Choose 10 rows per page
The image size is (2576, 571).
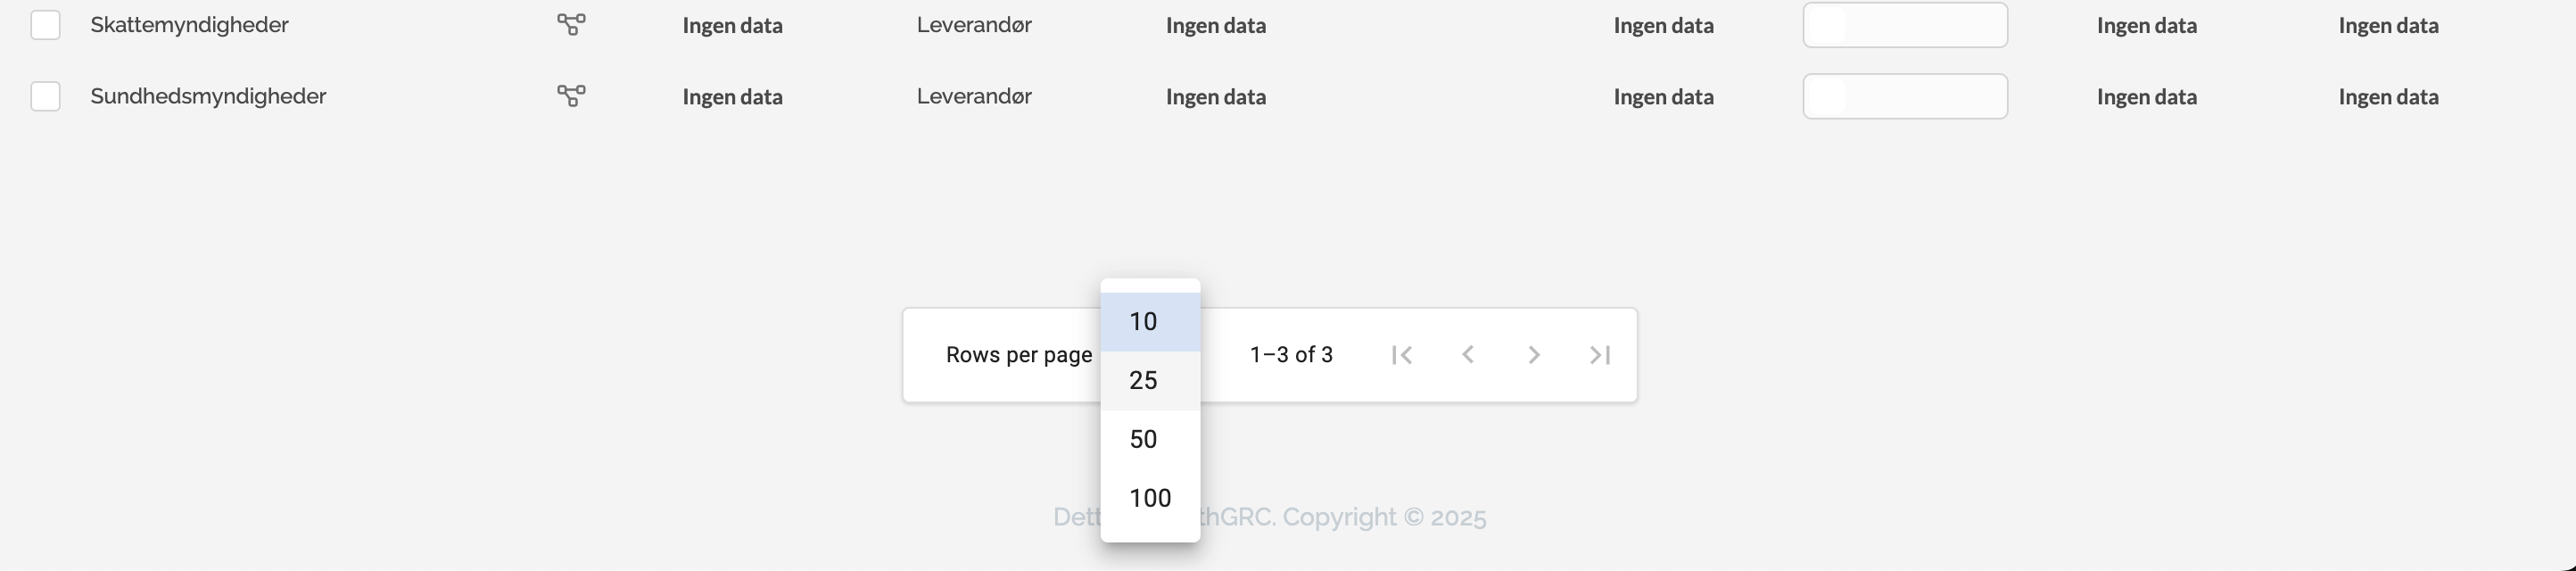pyautogui.click(x=1144, y=322)
